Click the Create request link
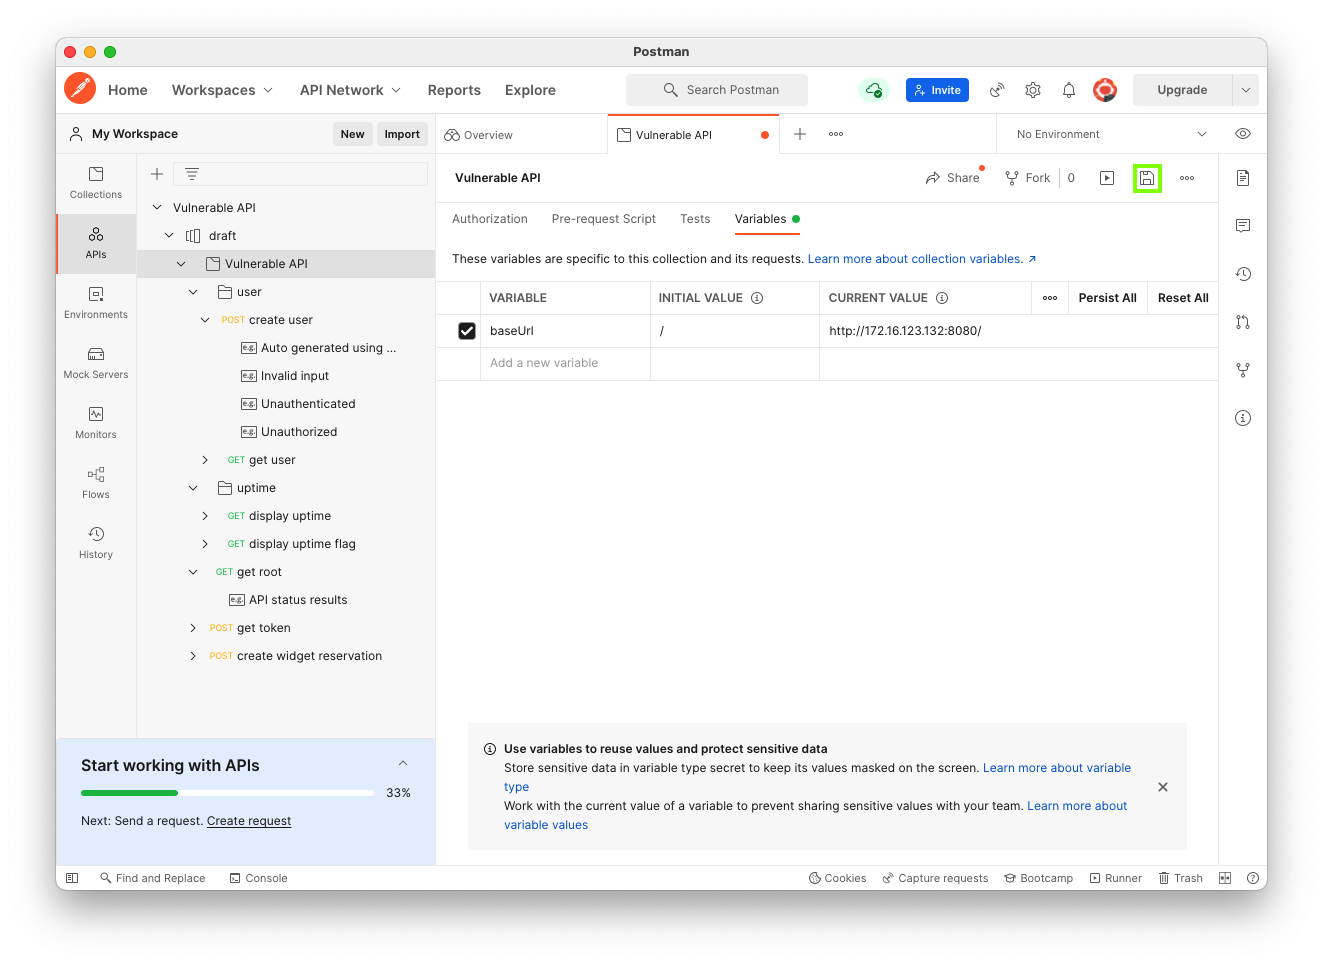Screen dimensions: 1323x964 249,821
